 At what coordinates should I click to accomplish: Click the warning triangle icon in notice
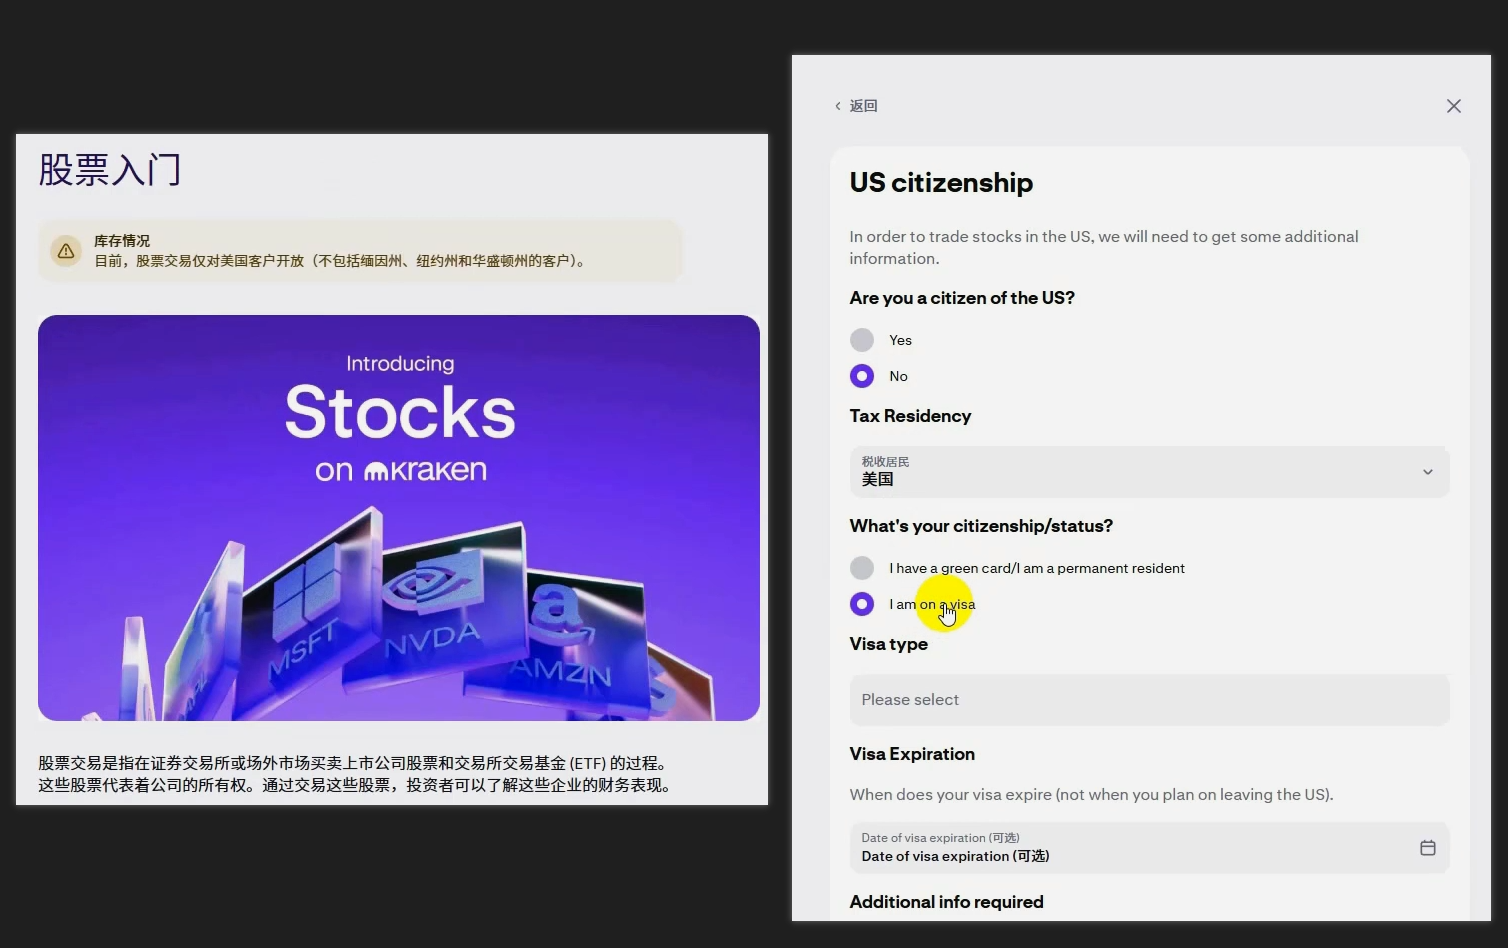66,251
